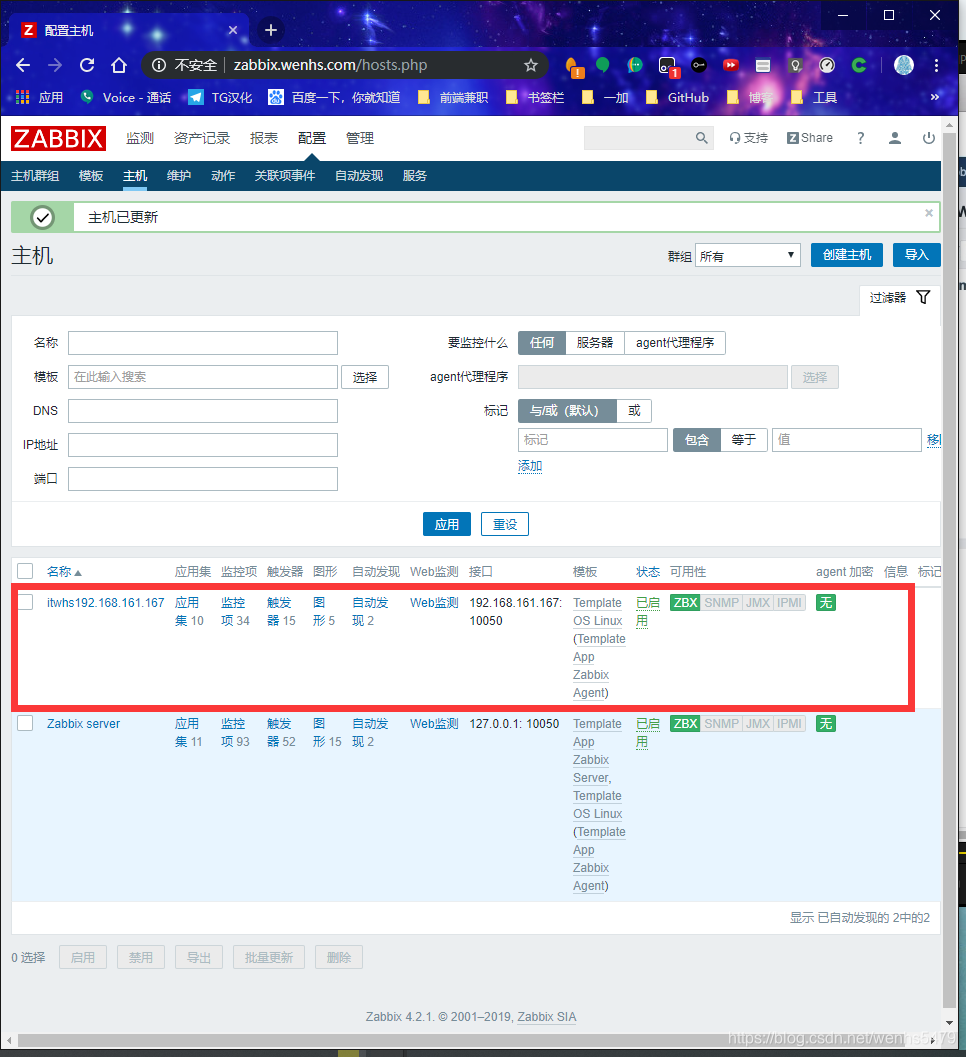
Task: Click the browser back arrow
Action: (x=23, y=65)
